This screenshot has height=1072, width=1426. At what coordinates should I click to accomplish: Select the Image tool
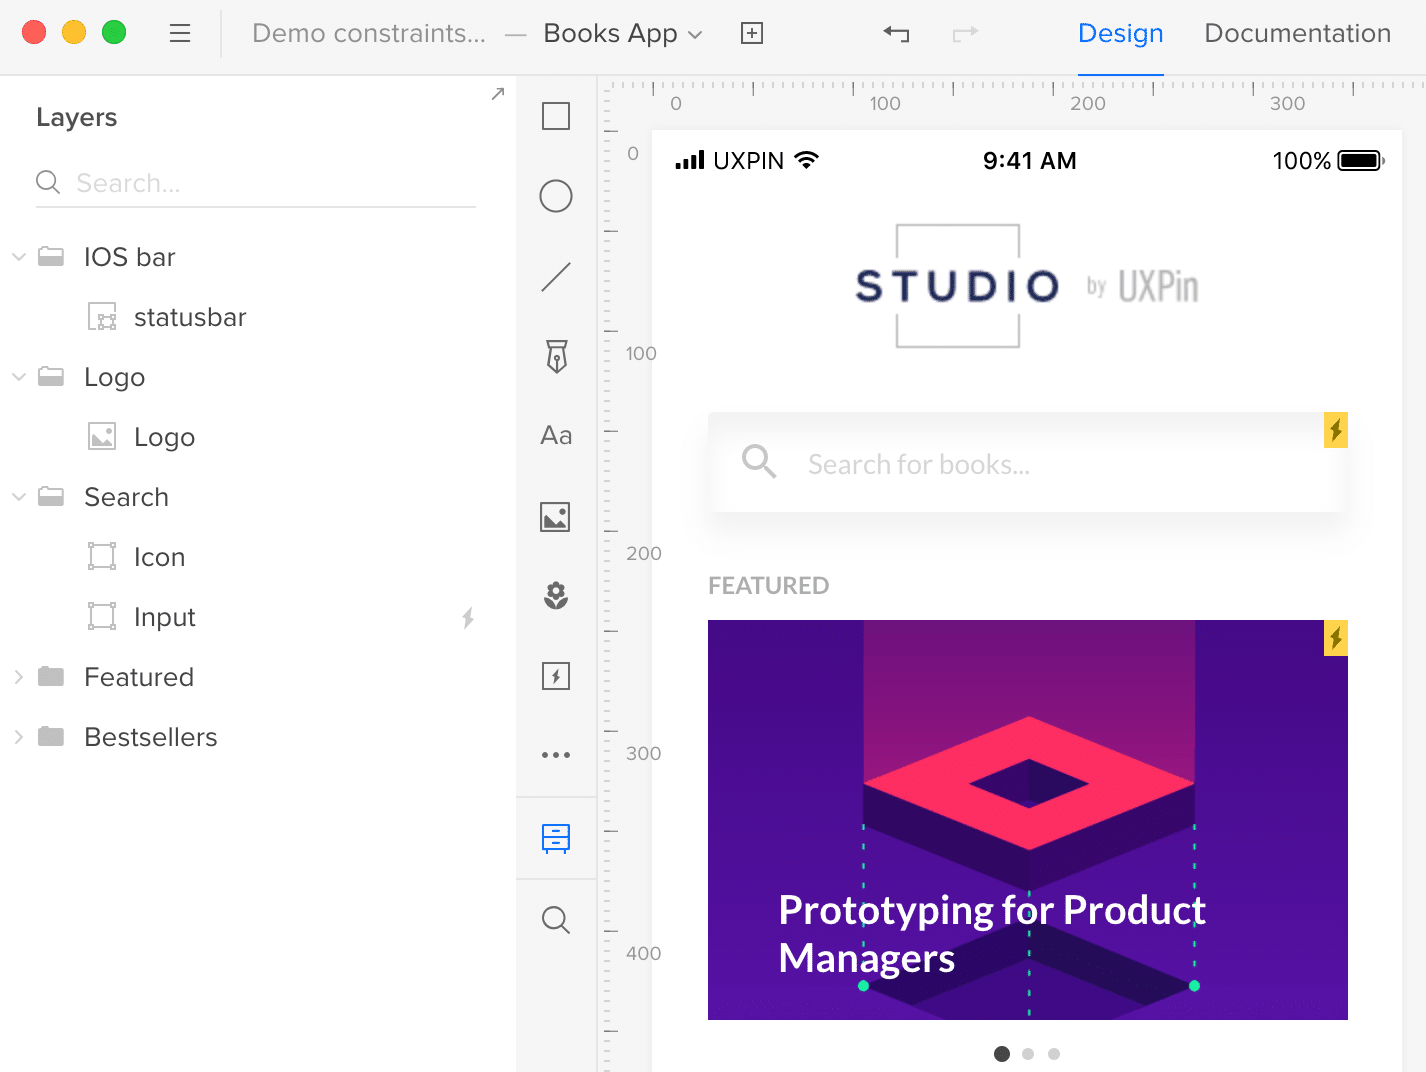(x=556, y=517)
